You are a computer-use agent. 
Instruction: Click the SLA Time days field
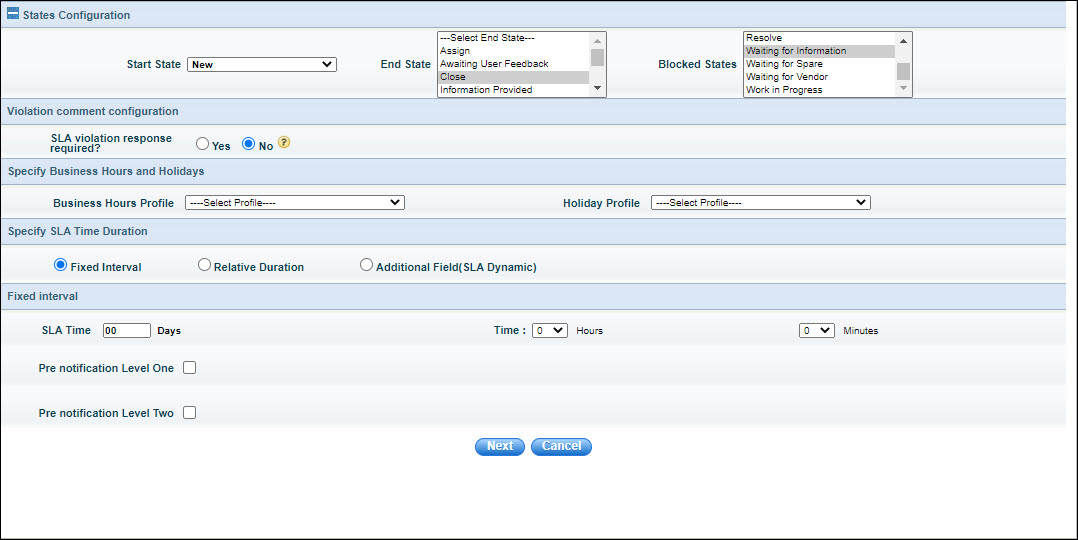coord(126,330)
